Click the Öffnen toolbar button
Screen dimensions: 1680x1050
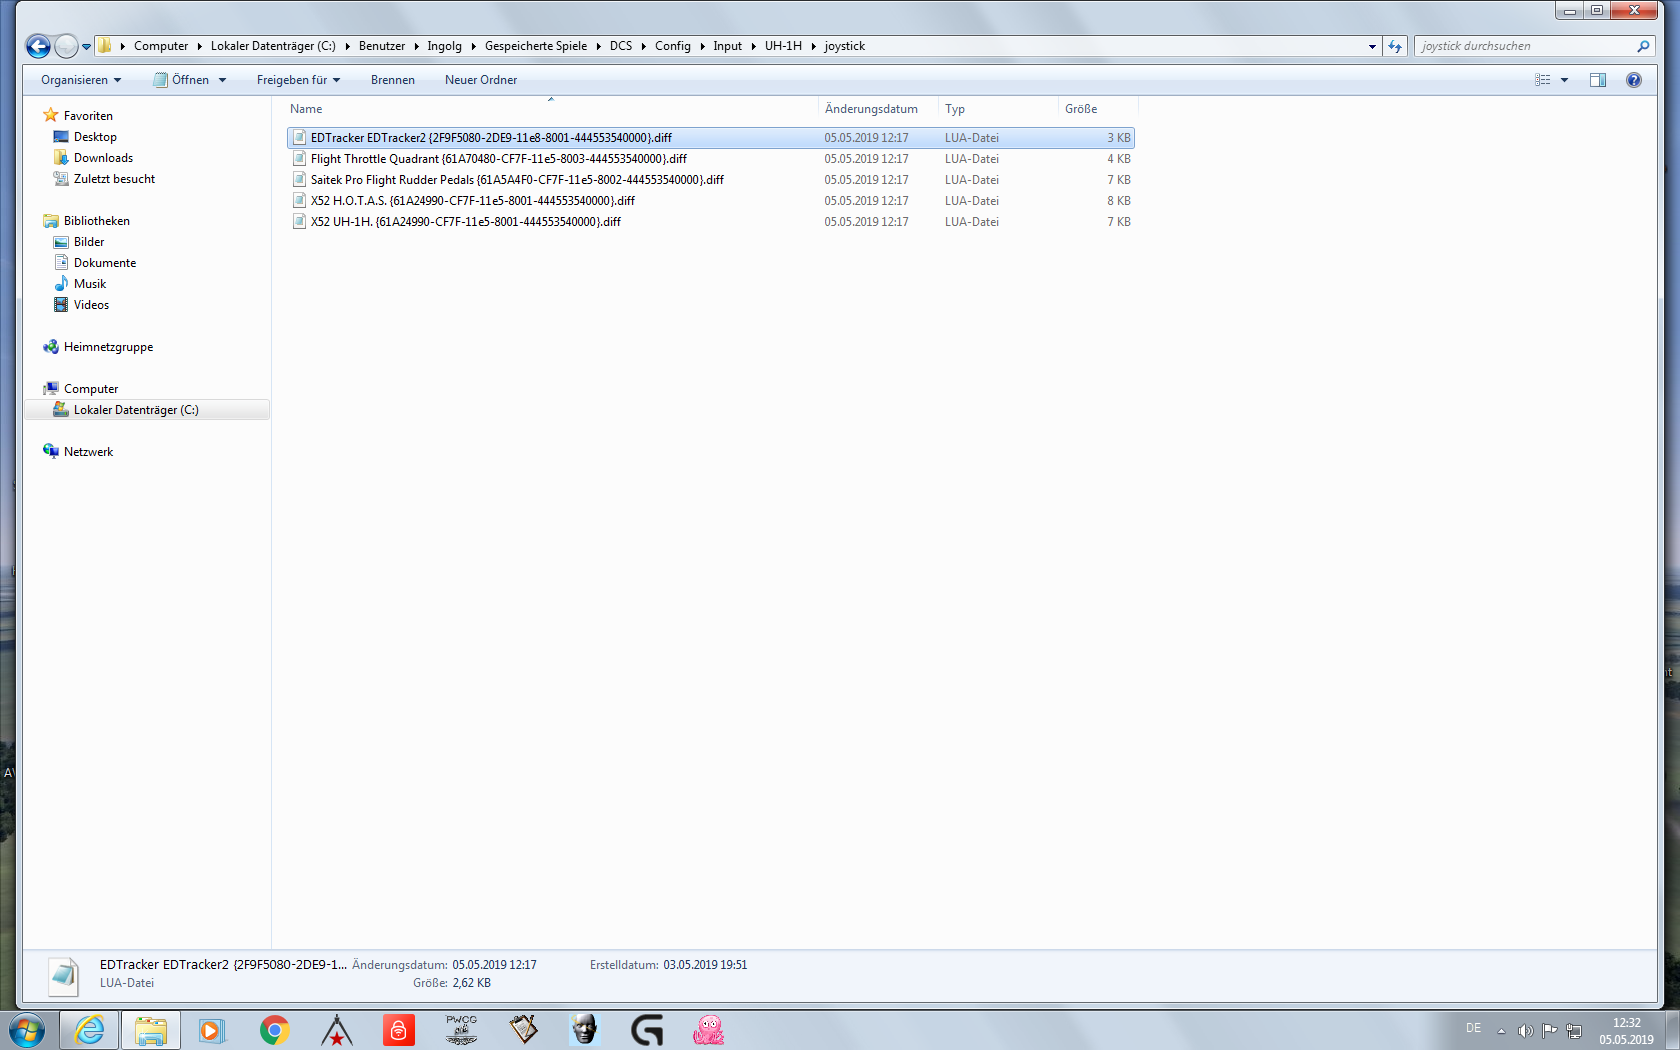pyautogui.click(x=182, y=80)
